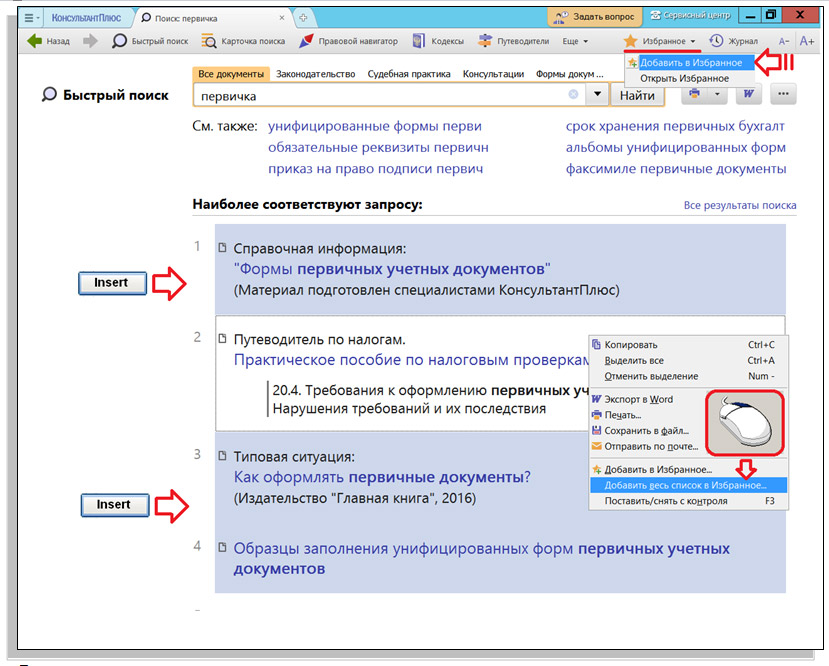Image resolution: width=829 pixels, height=666 pixels.
Task: Launch Правовой навигатор from toolbar
Action: pos(348,41)
